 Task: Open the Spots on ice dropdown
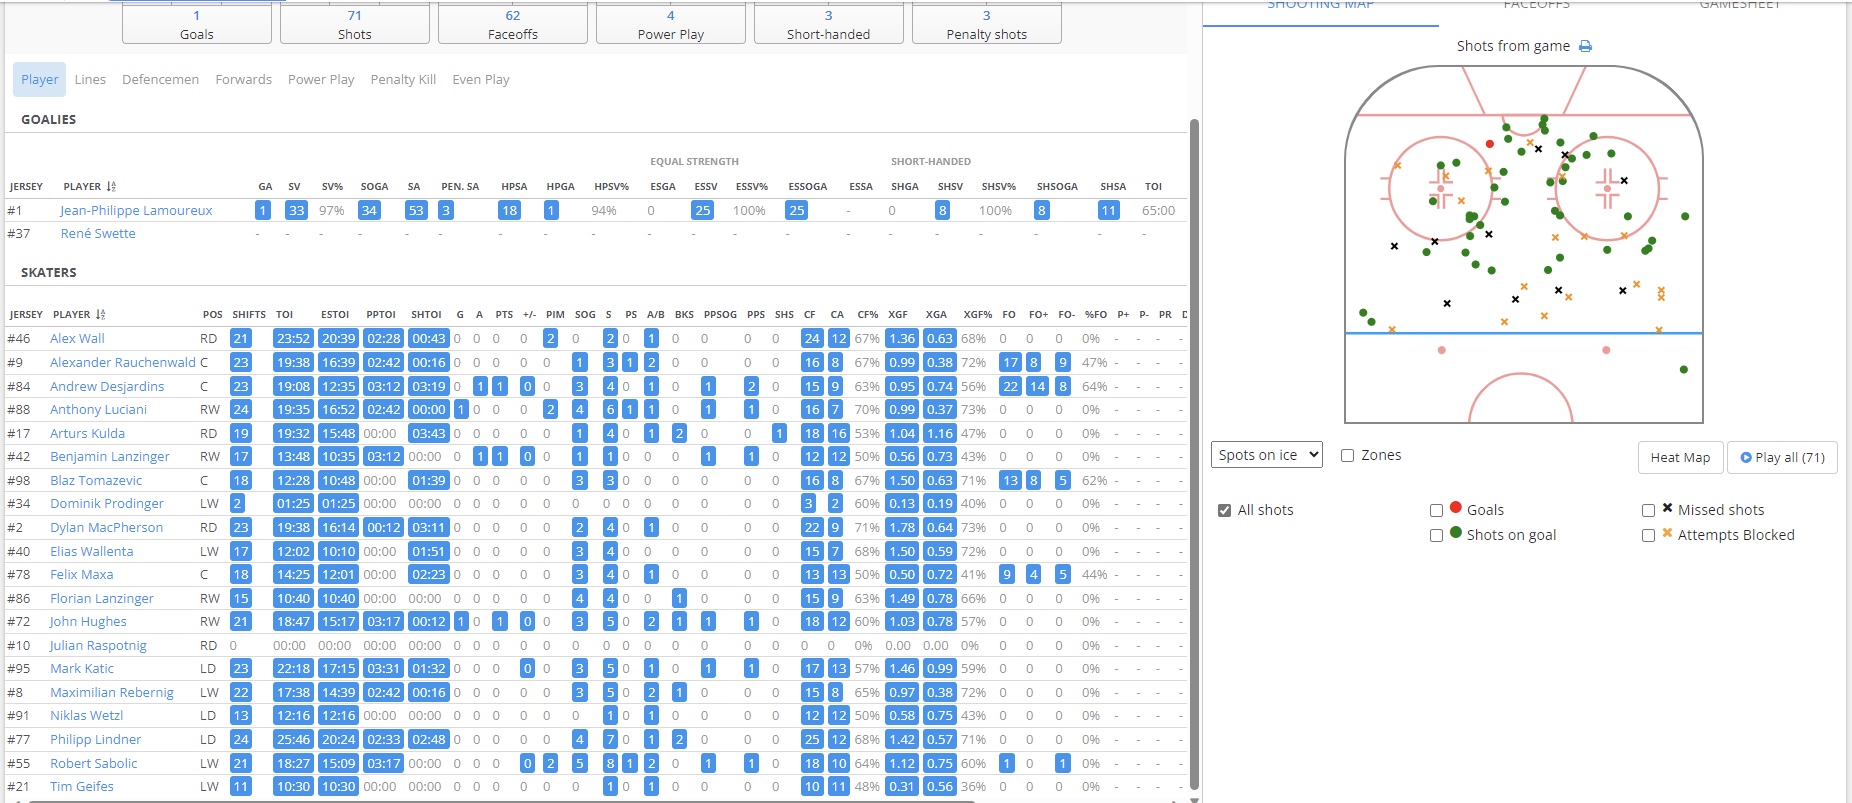pyautogui.click(x=1267, y=455)
